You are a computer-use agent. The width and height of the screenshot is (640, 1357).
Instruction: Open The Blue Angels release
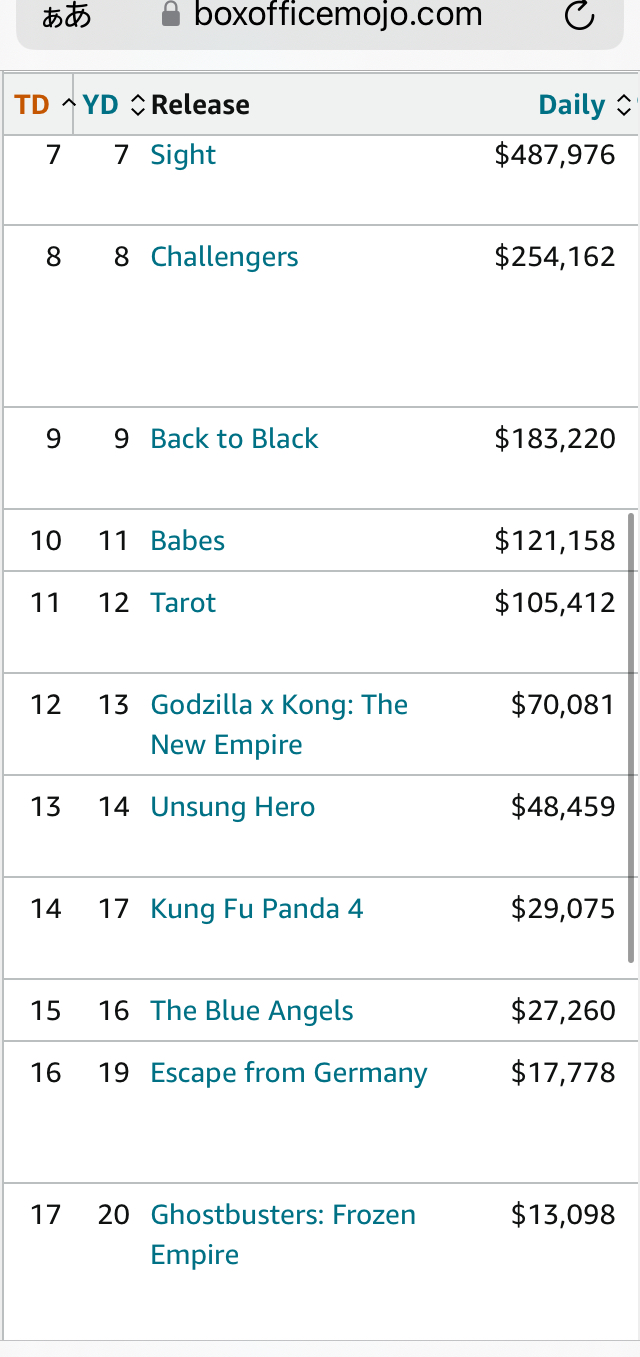point(252,1011)
